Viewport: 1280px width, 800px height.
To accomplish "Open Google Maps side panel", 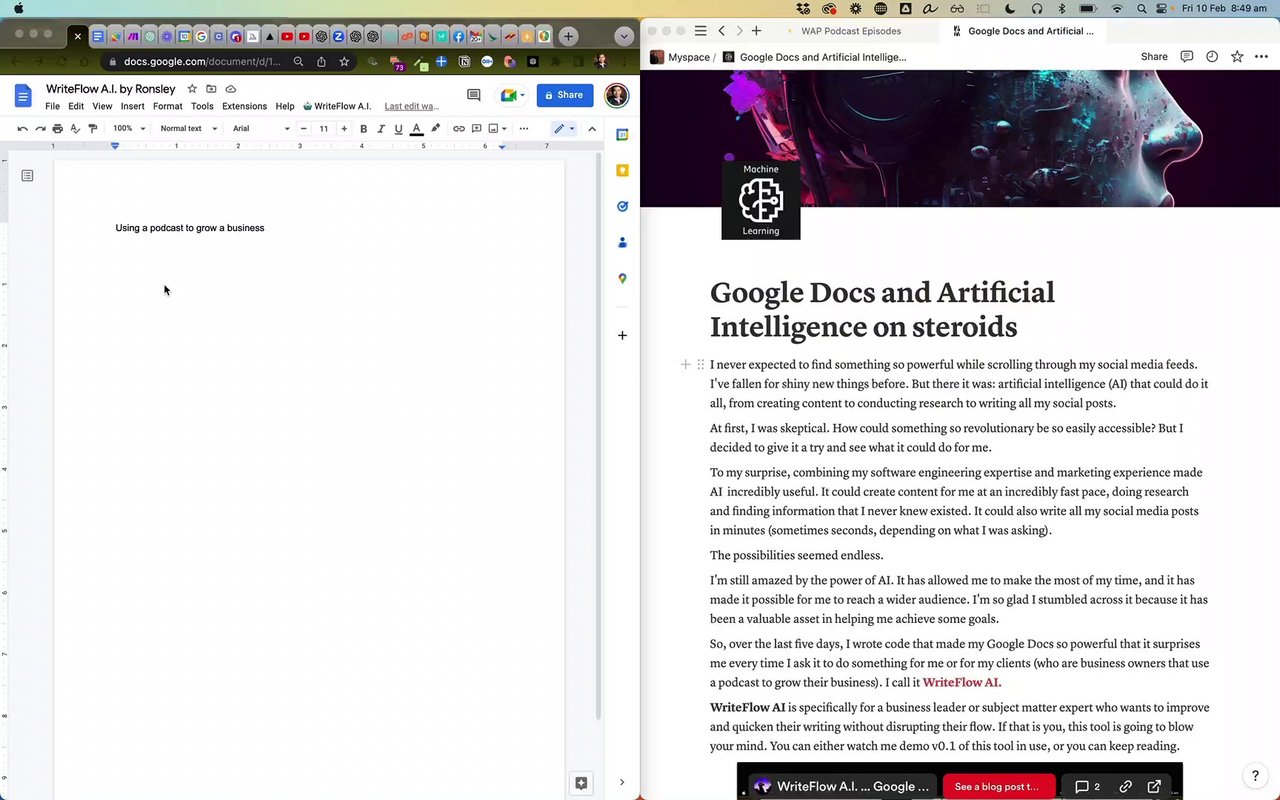I will [x=622, y=279].
